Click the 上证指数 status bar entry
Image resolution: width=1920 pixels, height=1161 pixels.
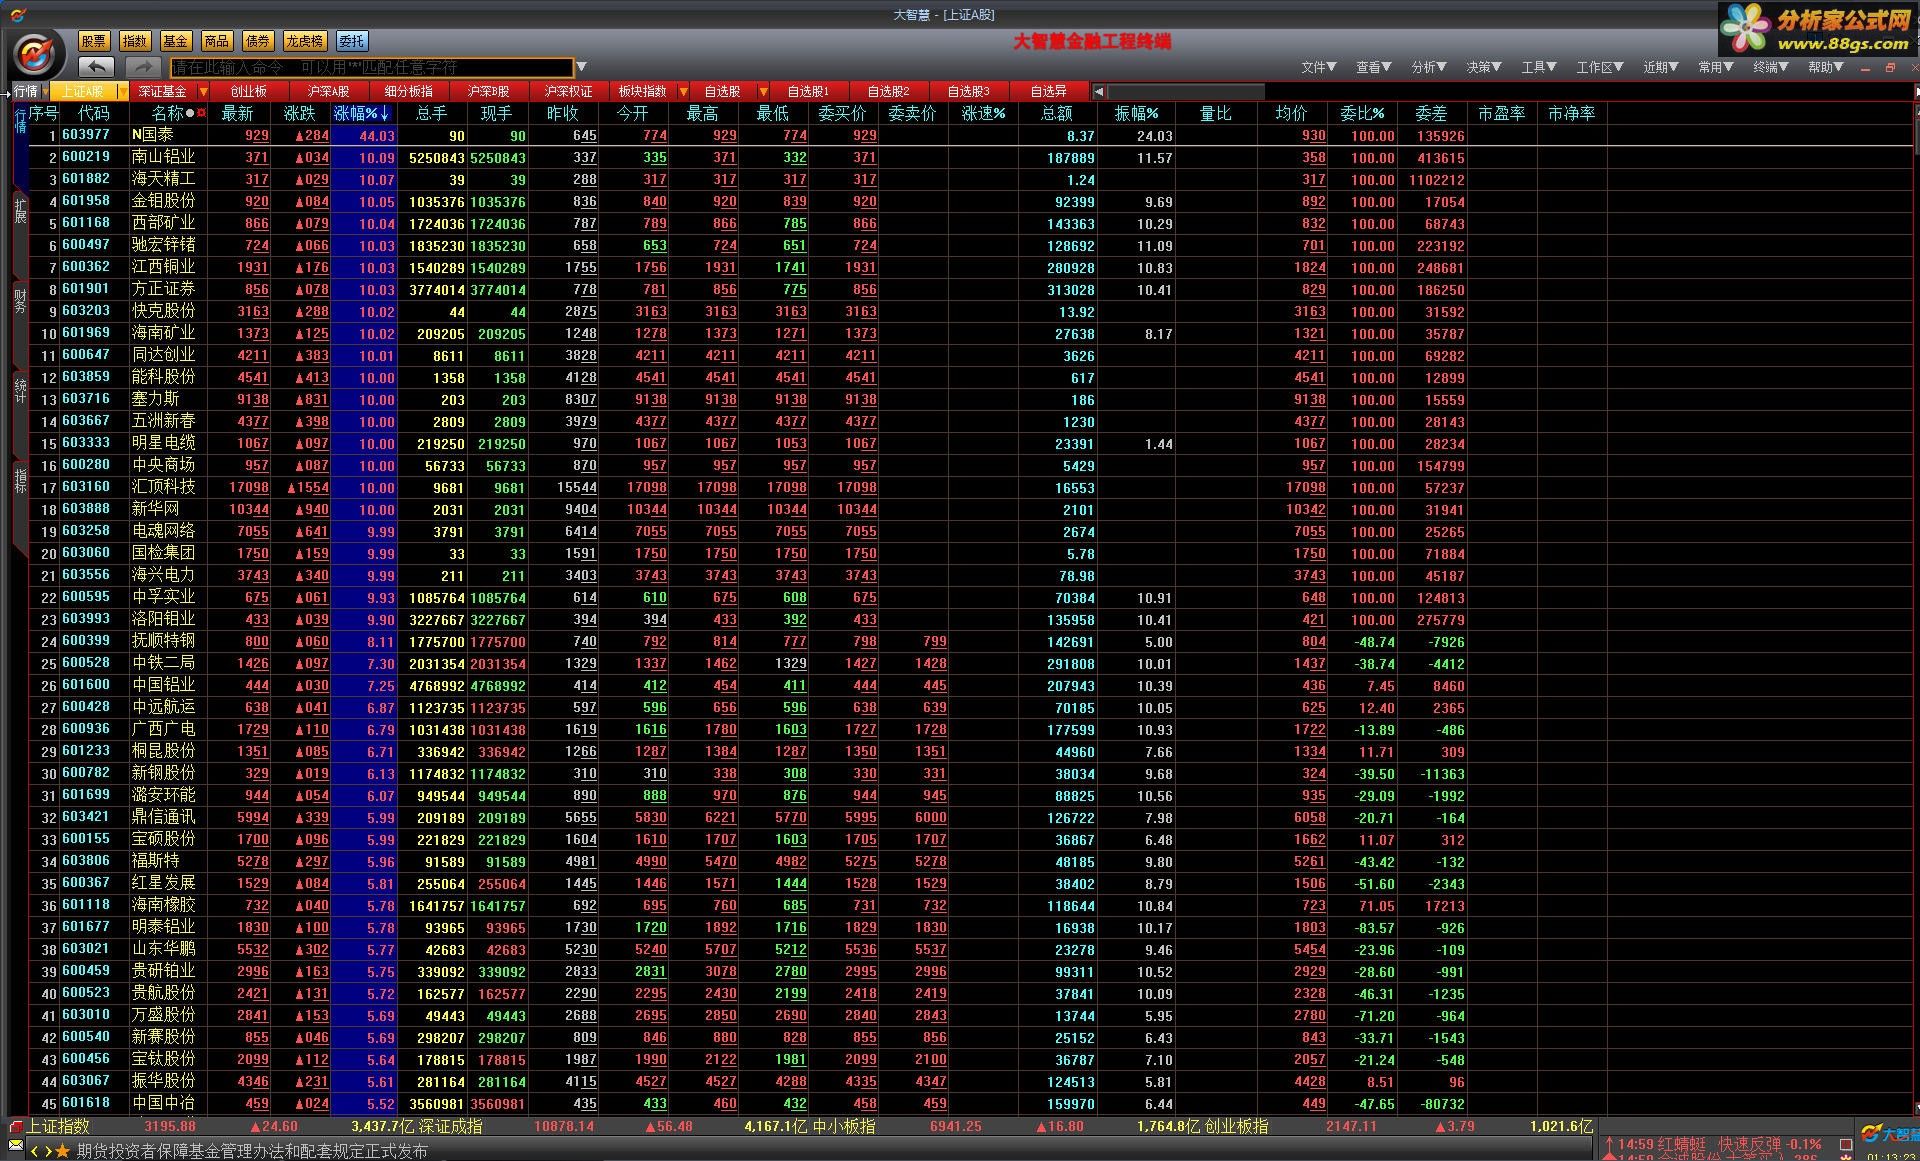[x=58, y=1126]
